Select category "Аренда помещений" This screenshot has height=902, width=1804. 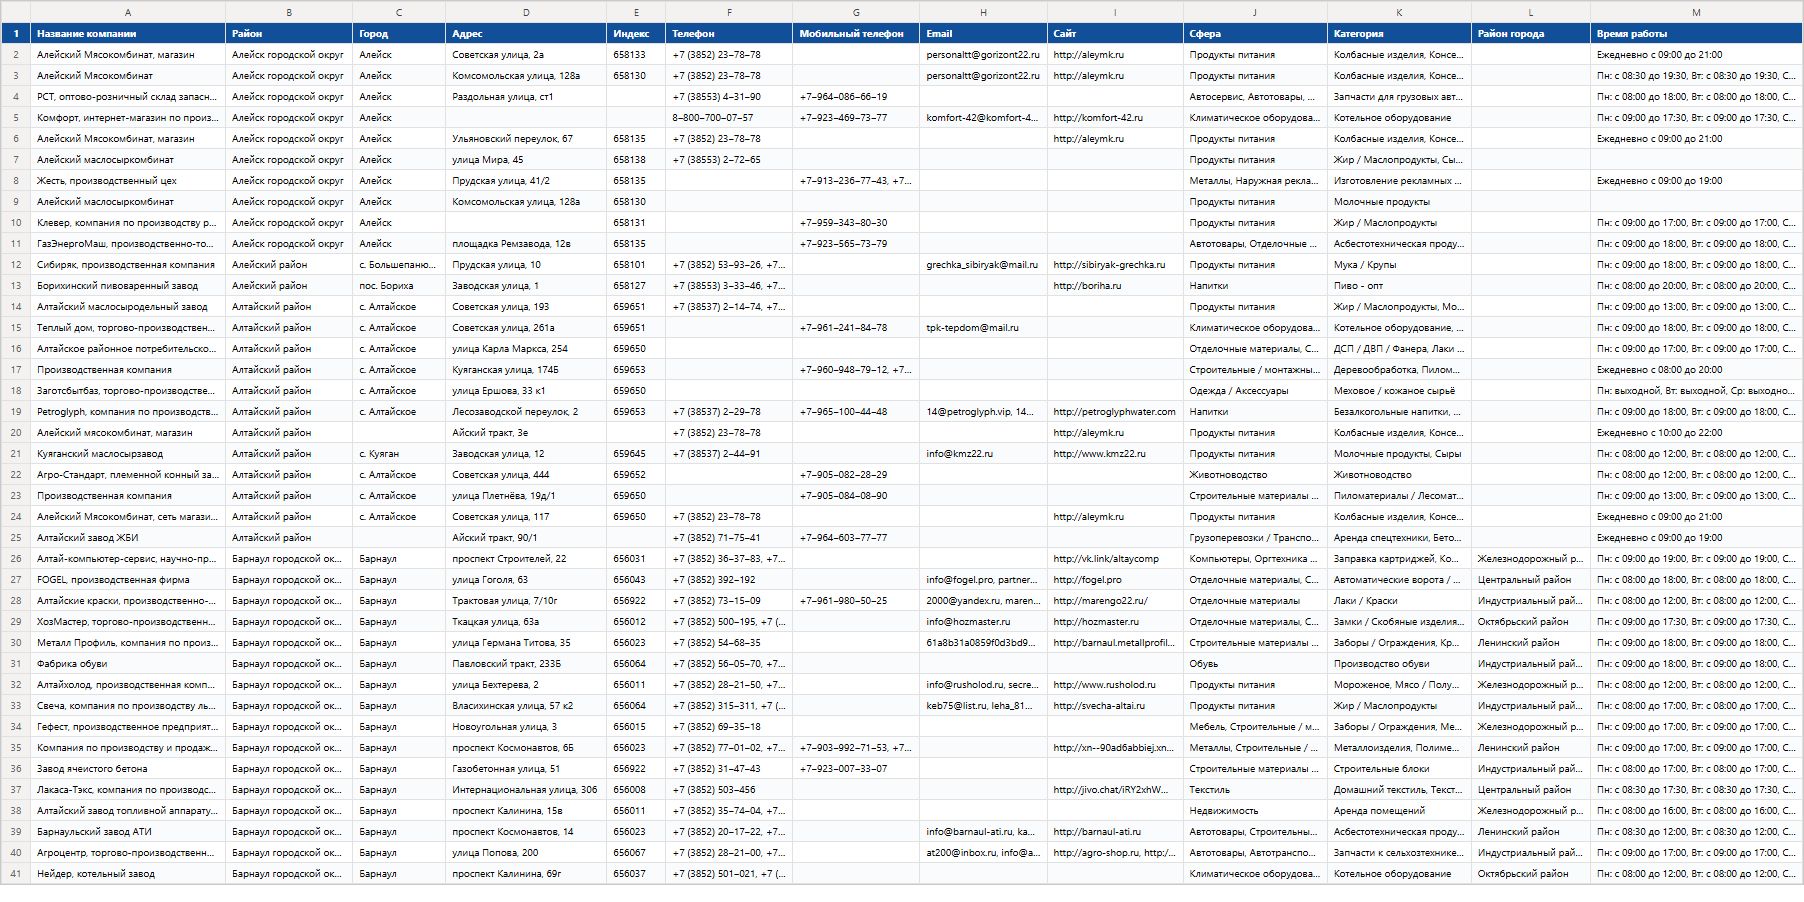click(1399, 811)
